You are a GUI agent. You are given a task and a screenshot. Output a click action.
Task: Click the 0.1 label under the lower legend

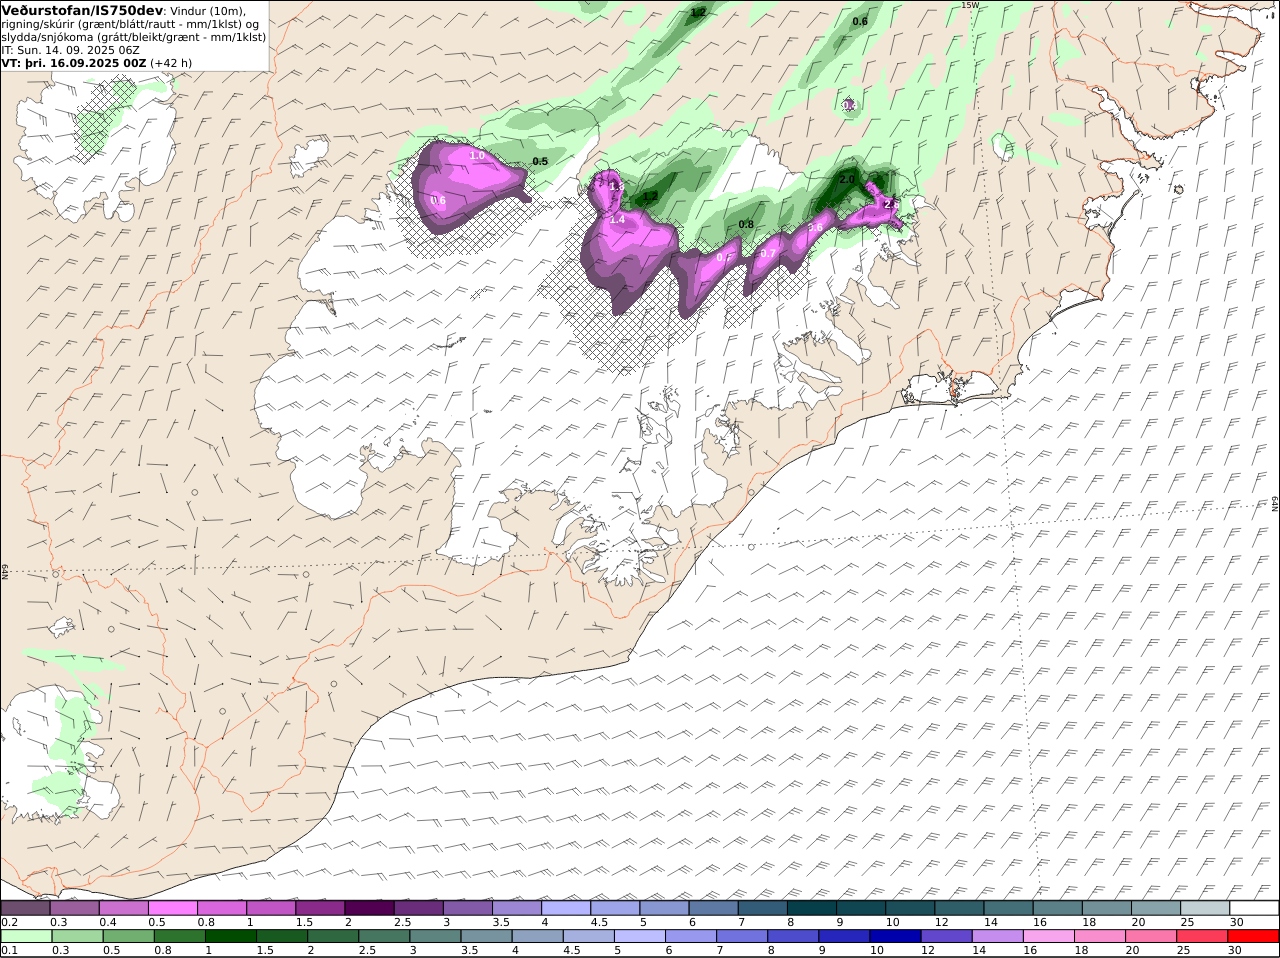[9, 951]
